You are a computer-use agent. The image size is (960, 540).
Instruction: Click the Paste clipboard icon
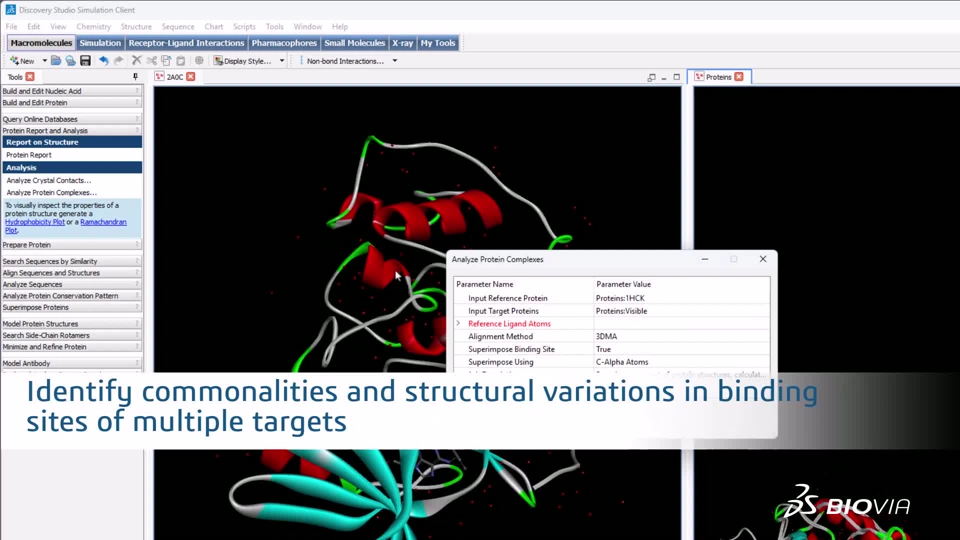pos(181,61)
